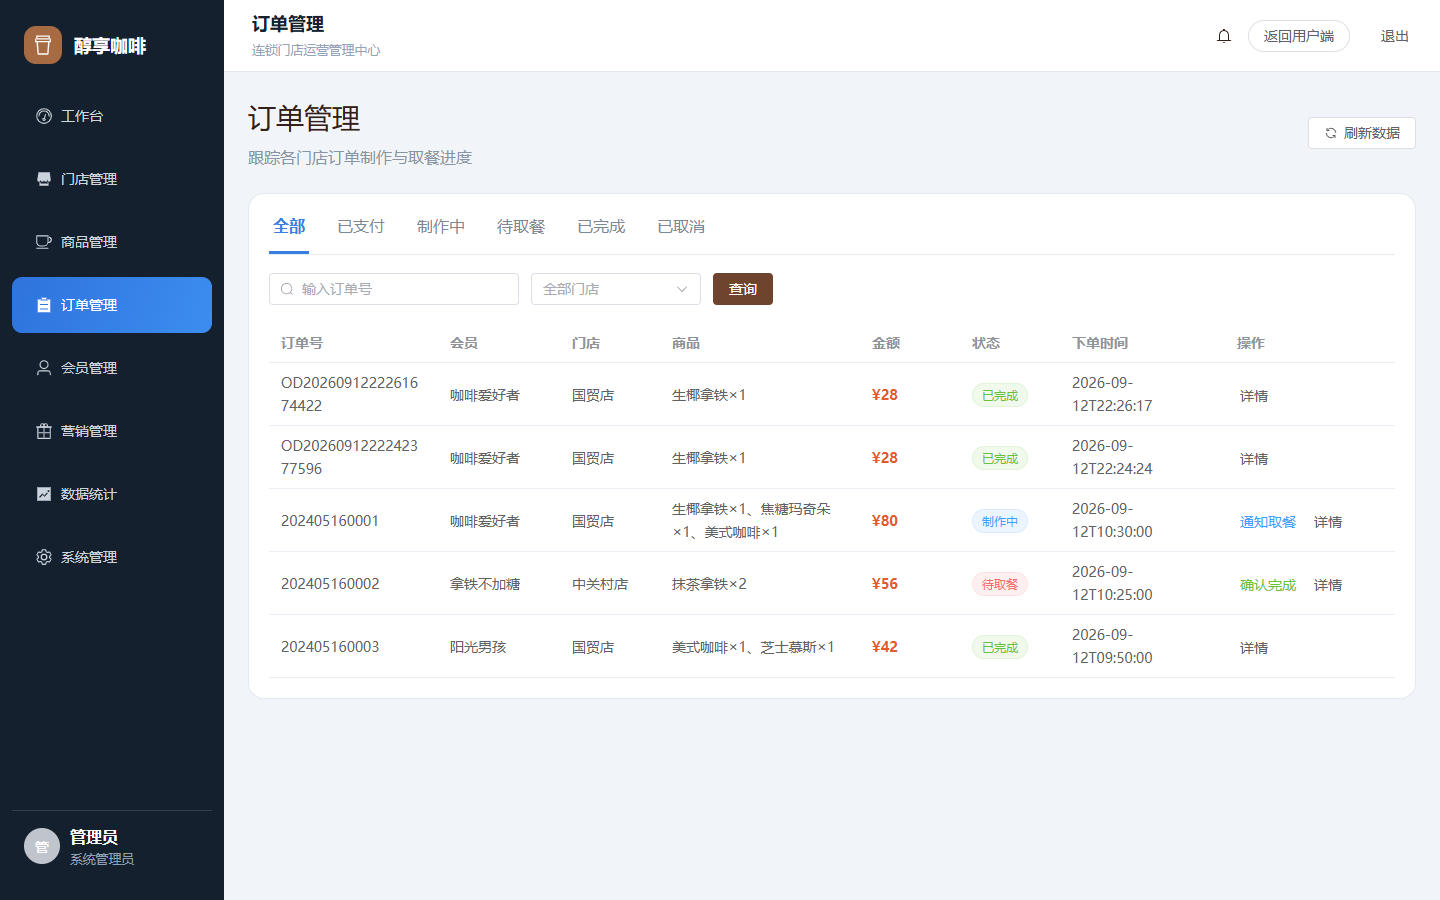Open the 商品管理 cup icon
The image size is (1440, 900).
click(44, 242)
